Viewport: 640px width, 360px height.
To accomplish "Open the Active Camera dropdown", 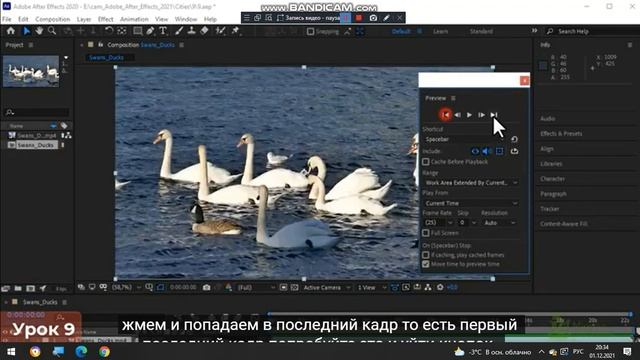I will point(327,287).
